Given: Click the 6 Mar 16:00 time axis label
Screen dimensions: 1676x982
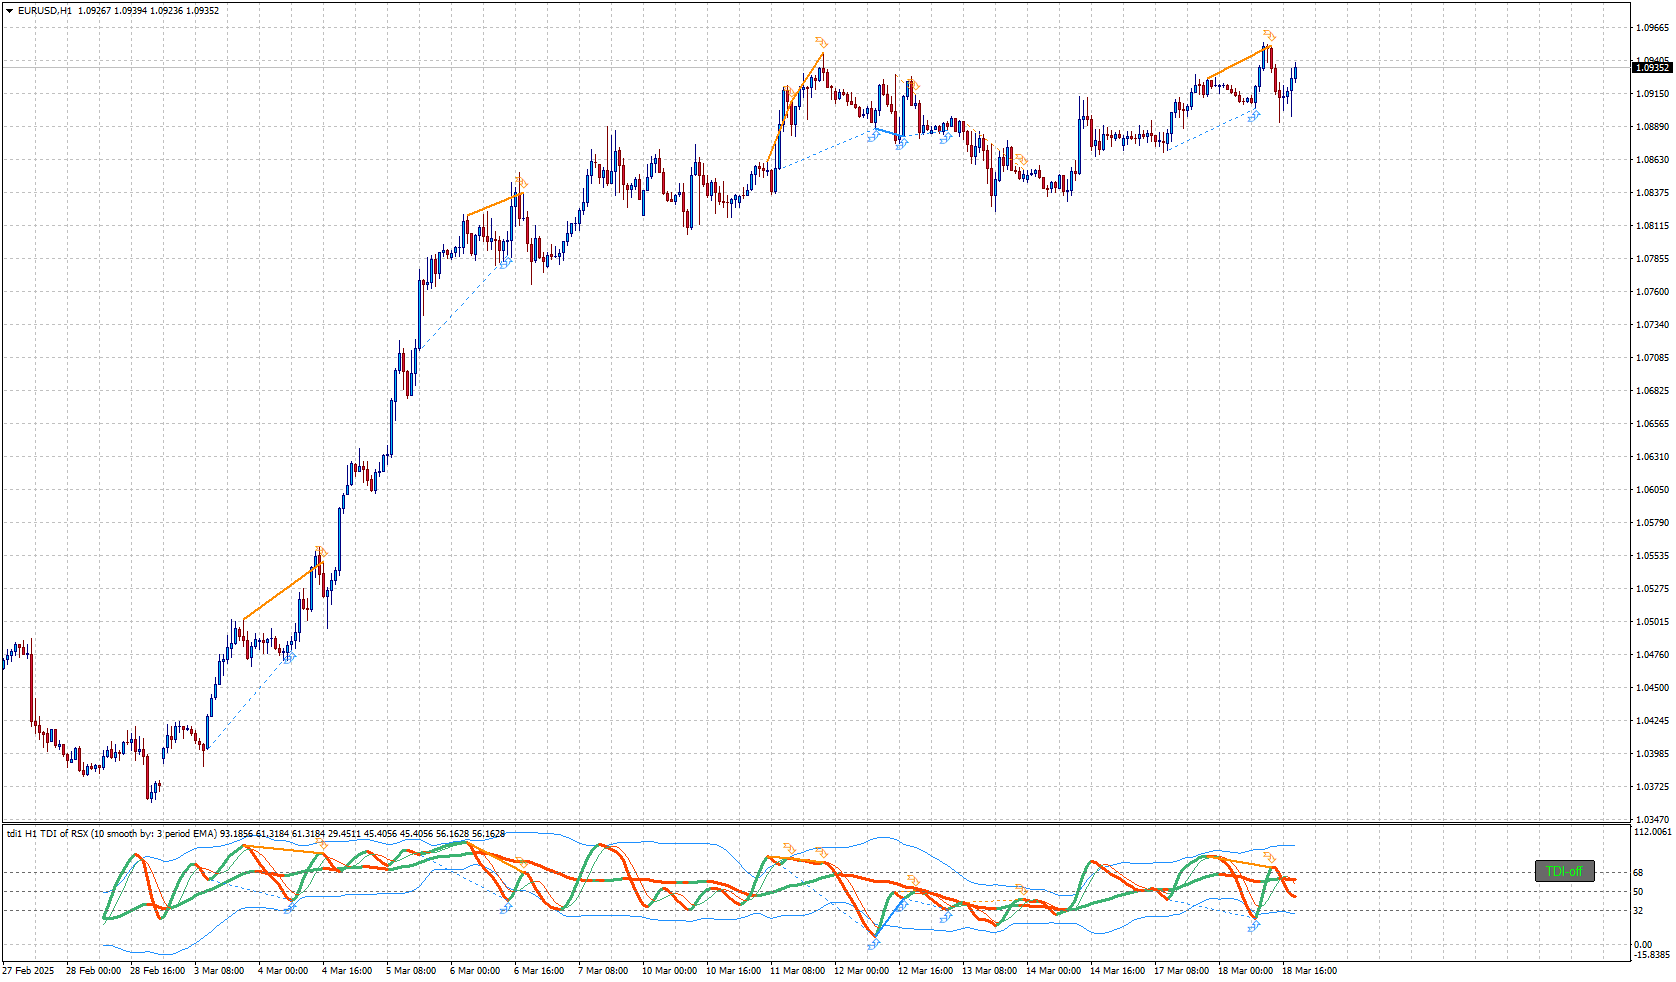Looking at the screenshot, I should tap(539, 971).
